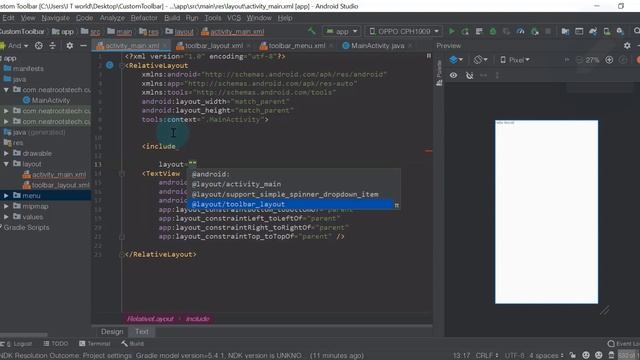This screenshot has height=360, width=640.
Task: Expand the values folder
Action: point(6,217)
